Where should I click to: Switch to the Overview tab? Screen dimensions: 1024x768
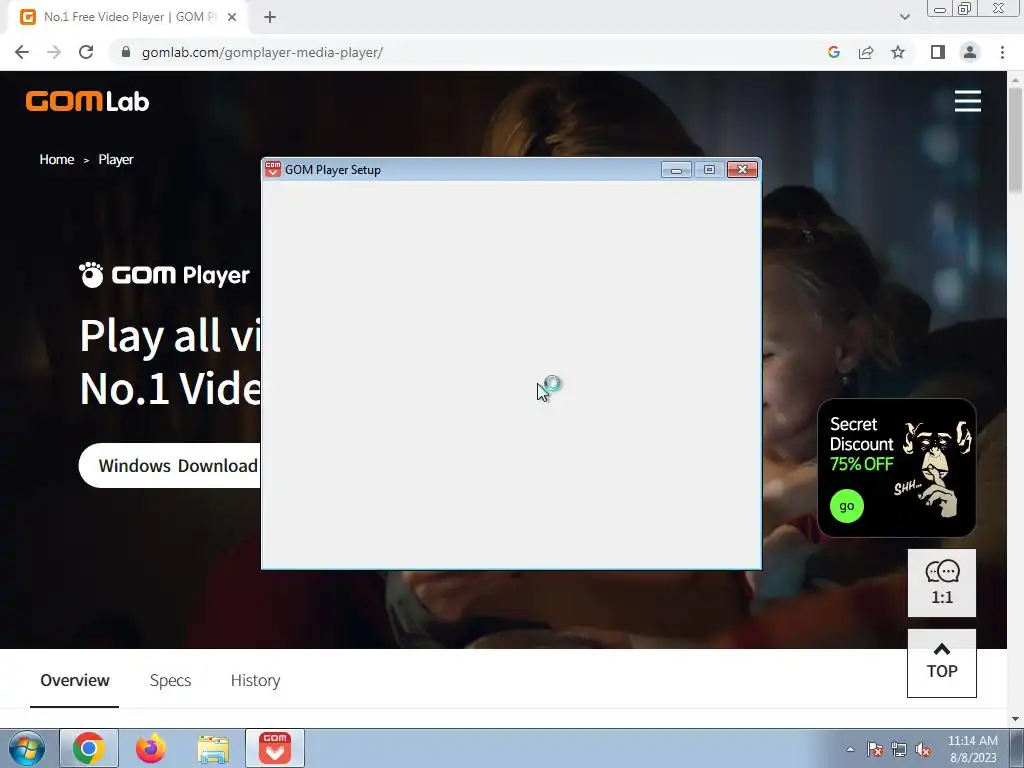[74, 680]
